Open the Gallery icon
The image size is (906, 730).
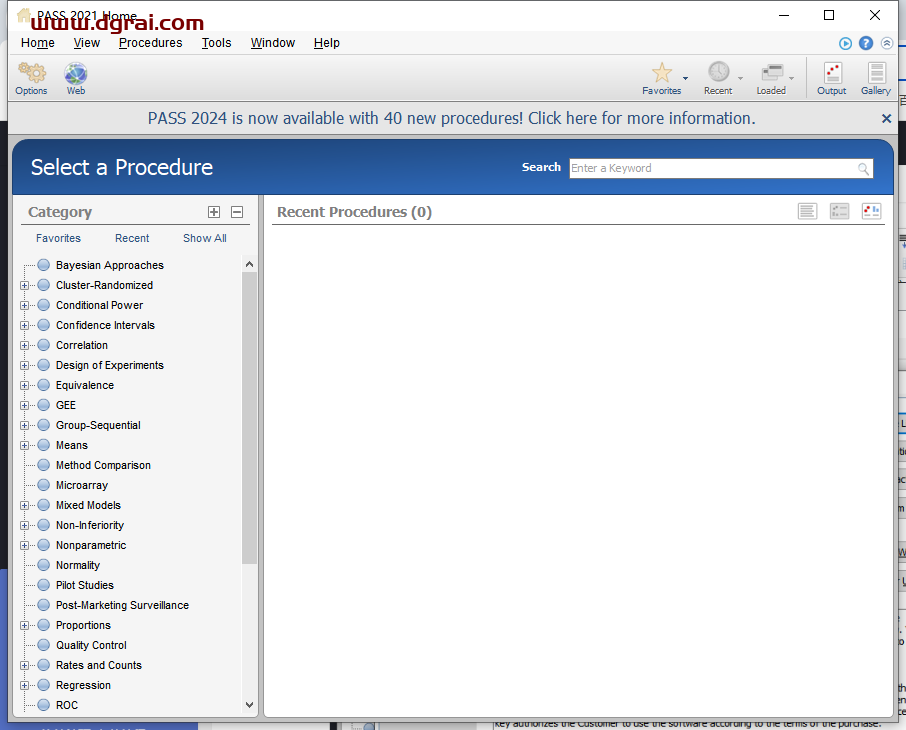click(x=876, y=78)
